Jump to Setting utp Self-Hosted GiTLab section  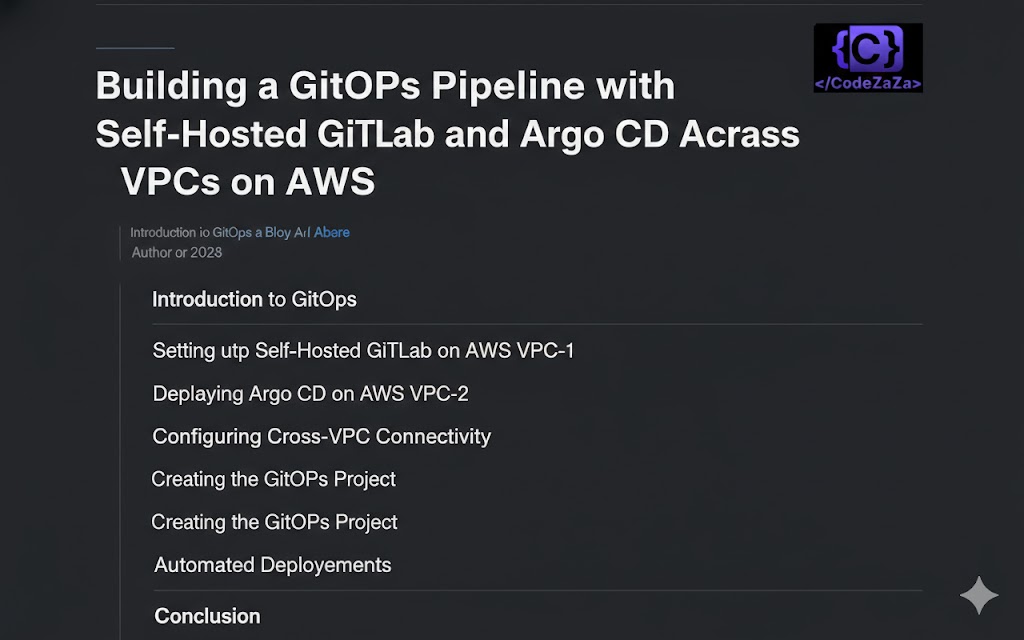[x=363, y=351]
